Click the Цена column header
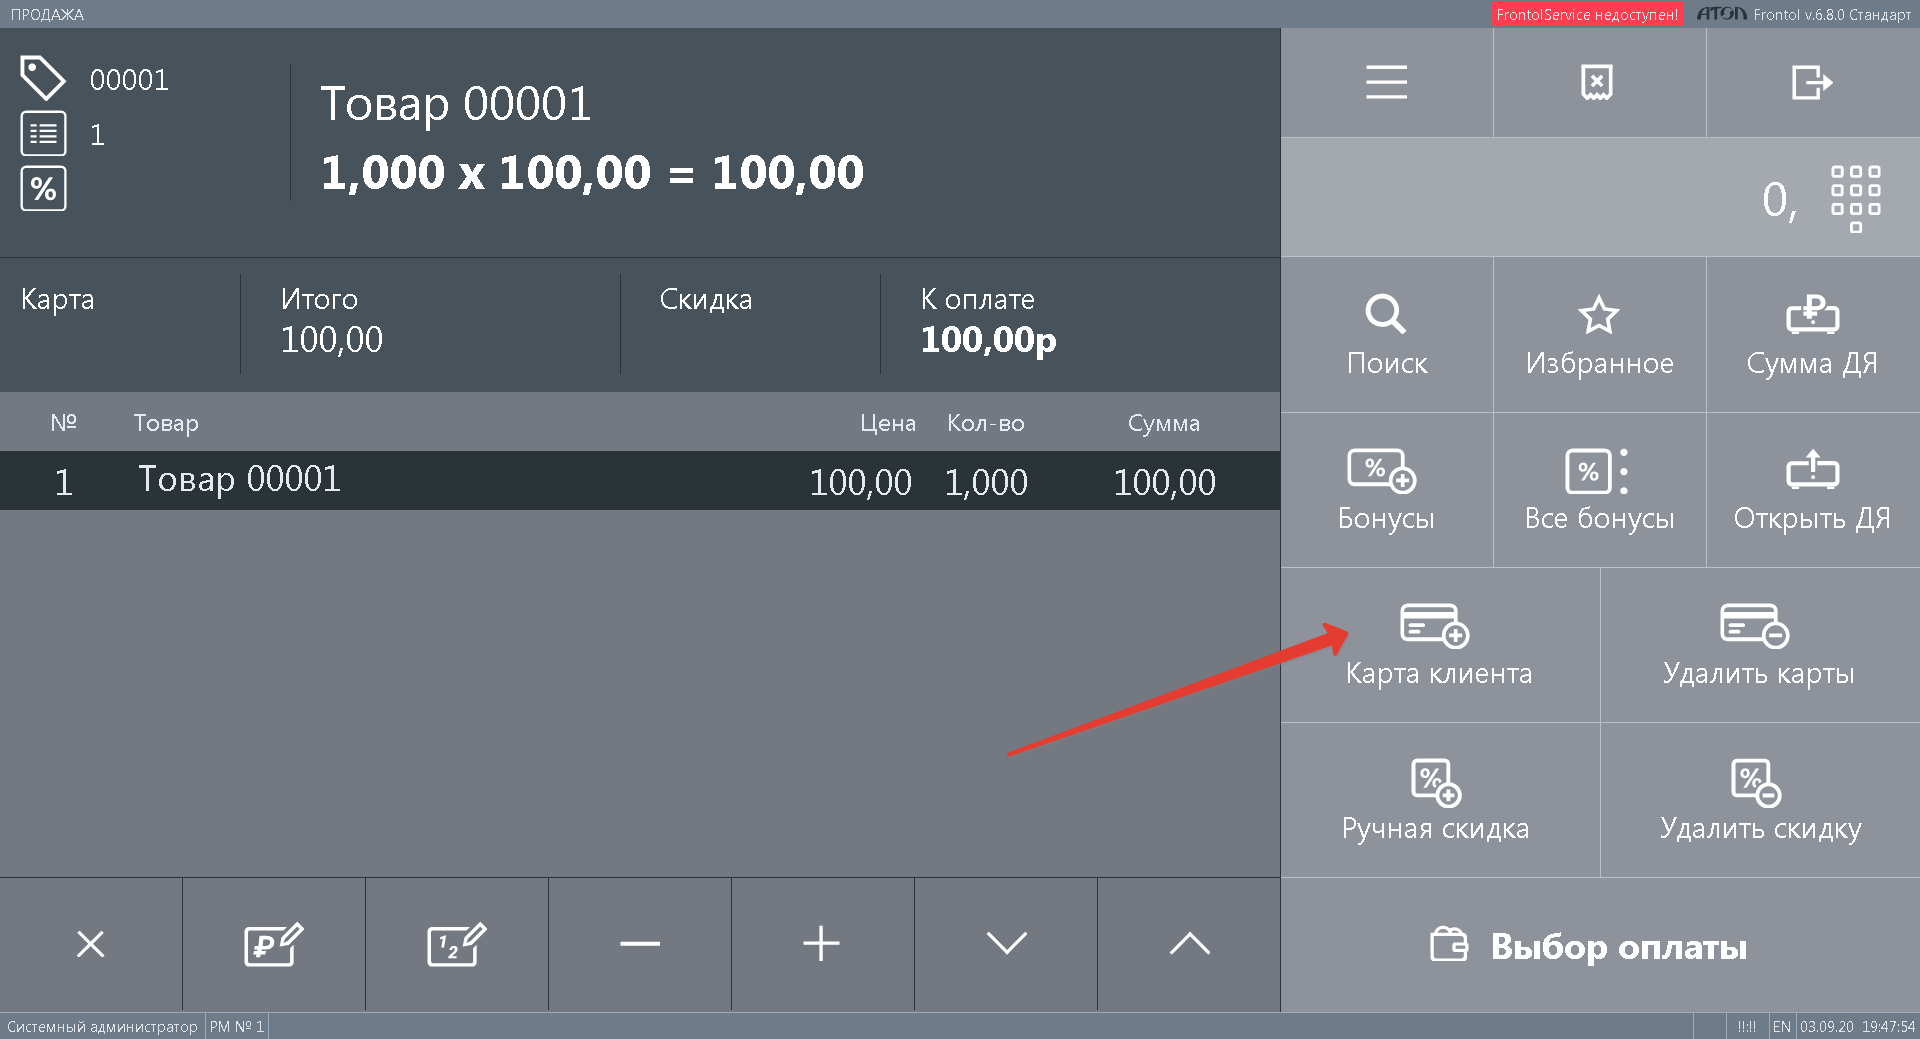This screenshot has height=1039, width=1920. [x=887, y=423]
